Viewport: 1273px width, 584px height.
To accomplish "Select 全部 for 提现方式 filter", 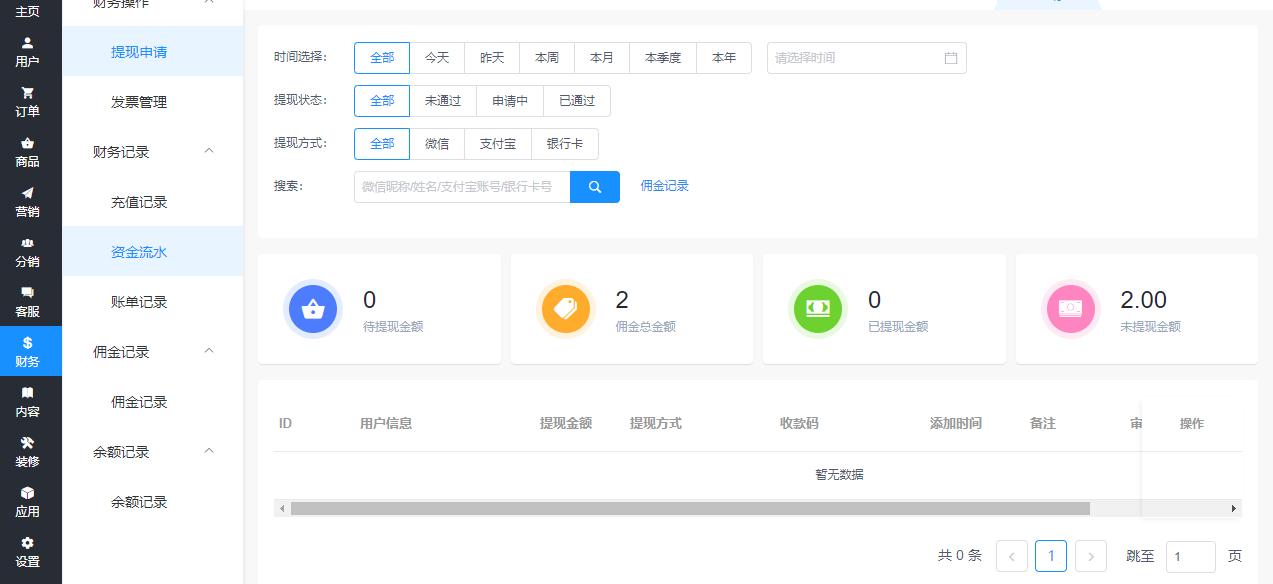I will point(382,144).
